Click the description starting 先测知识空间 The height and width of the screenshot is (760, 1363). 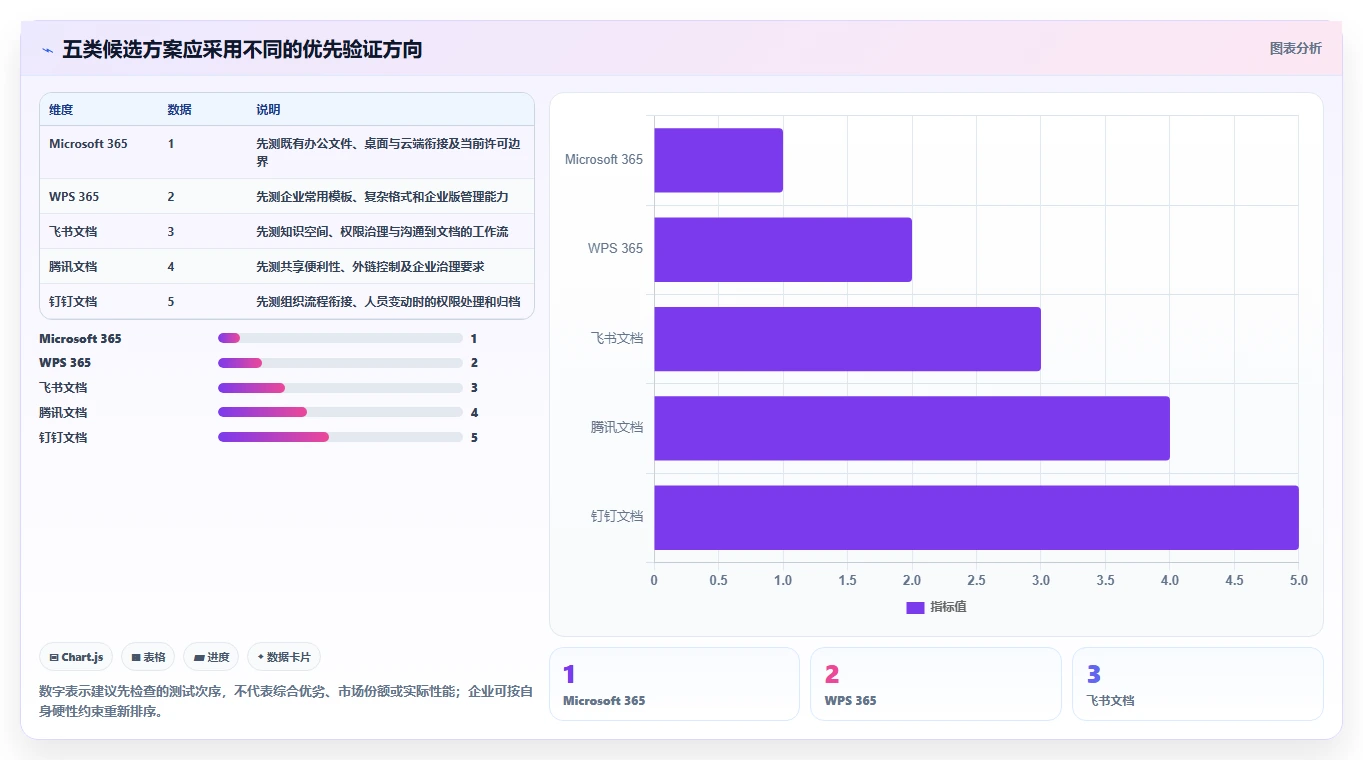tap(382, 232)
